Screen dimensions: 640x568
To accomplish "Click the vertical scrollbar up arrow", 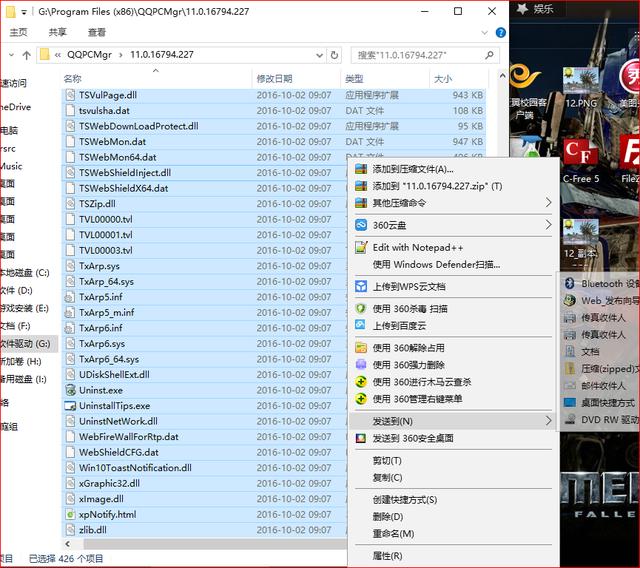I will [x=502, y=76].
